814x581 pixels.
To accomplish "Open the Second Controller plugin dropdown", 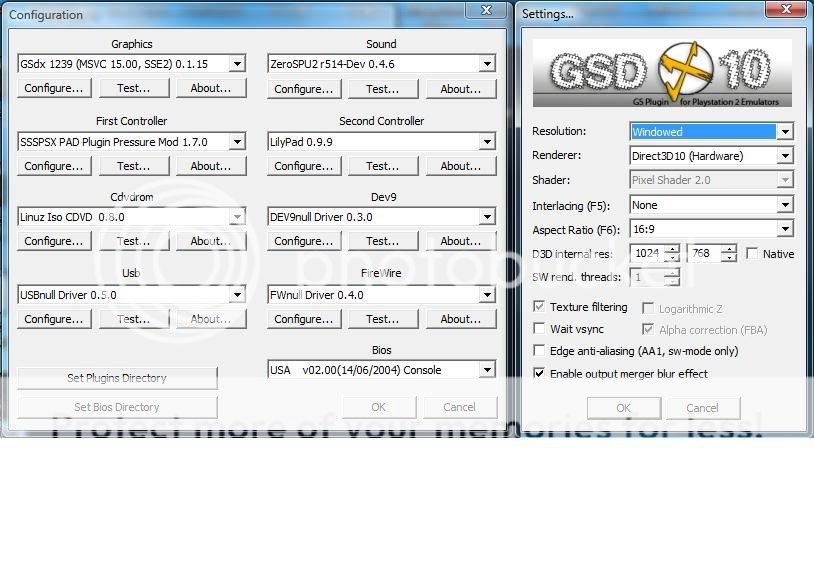I will [382, 142].
